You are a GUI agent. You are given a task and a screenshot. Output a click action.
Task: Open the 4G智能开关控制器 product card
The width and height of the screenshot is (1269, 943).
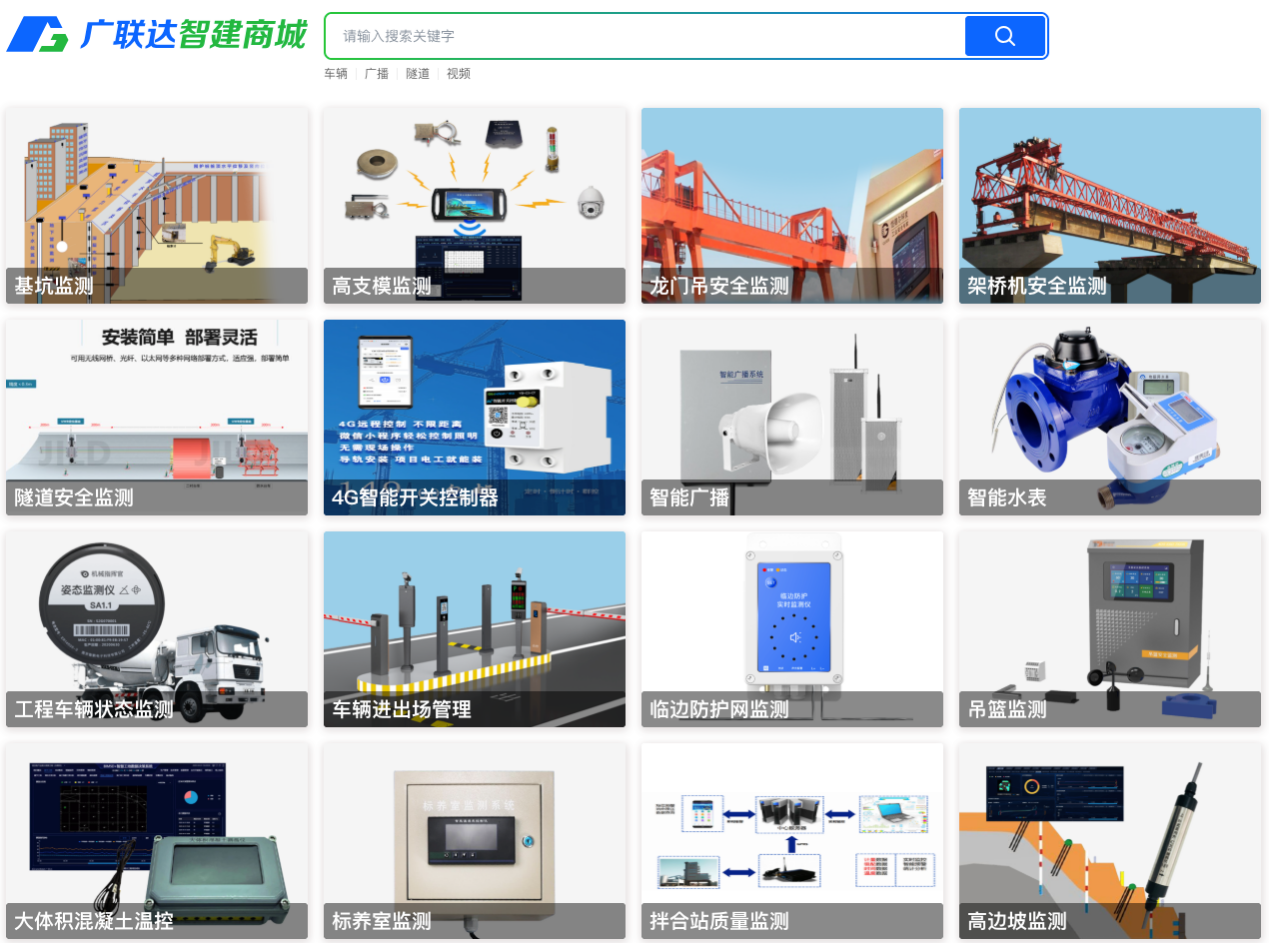[474, 417]
